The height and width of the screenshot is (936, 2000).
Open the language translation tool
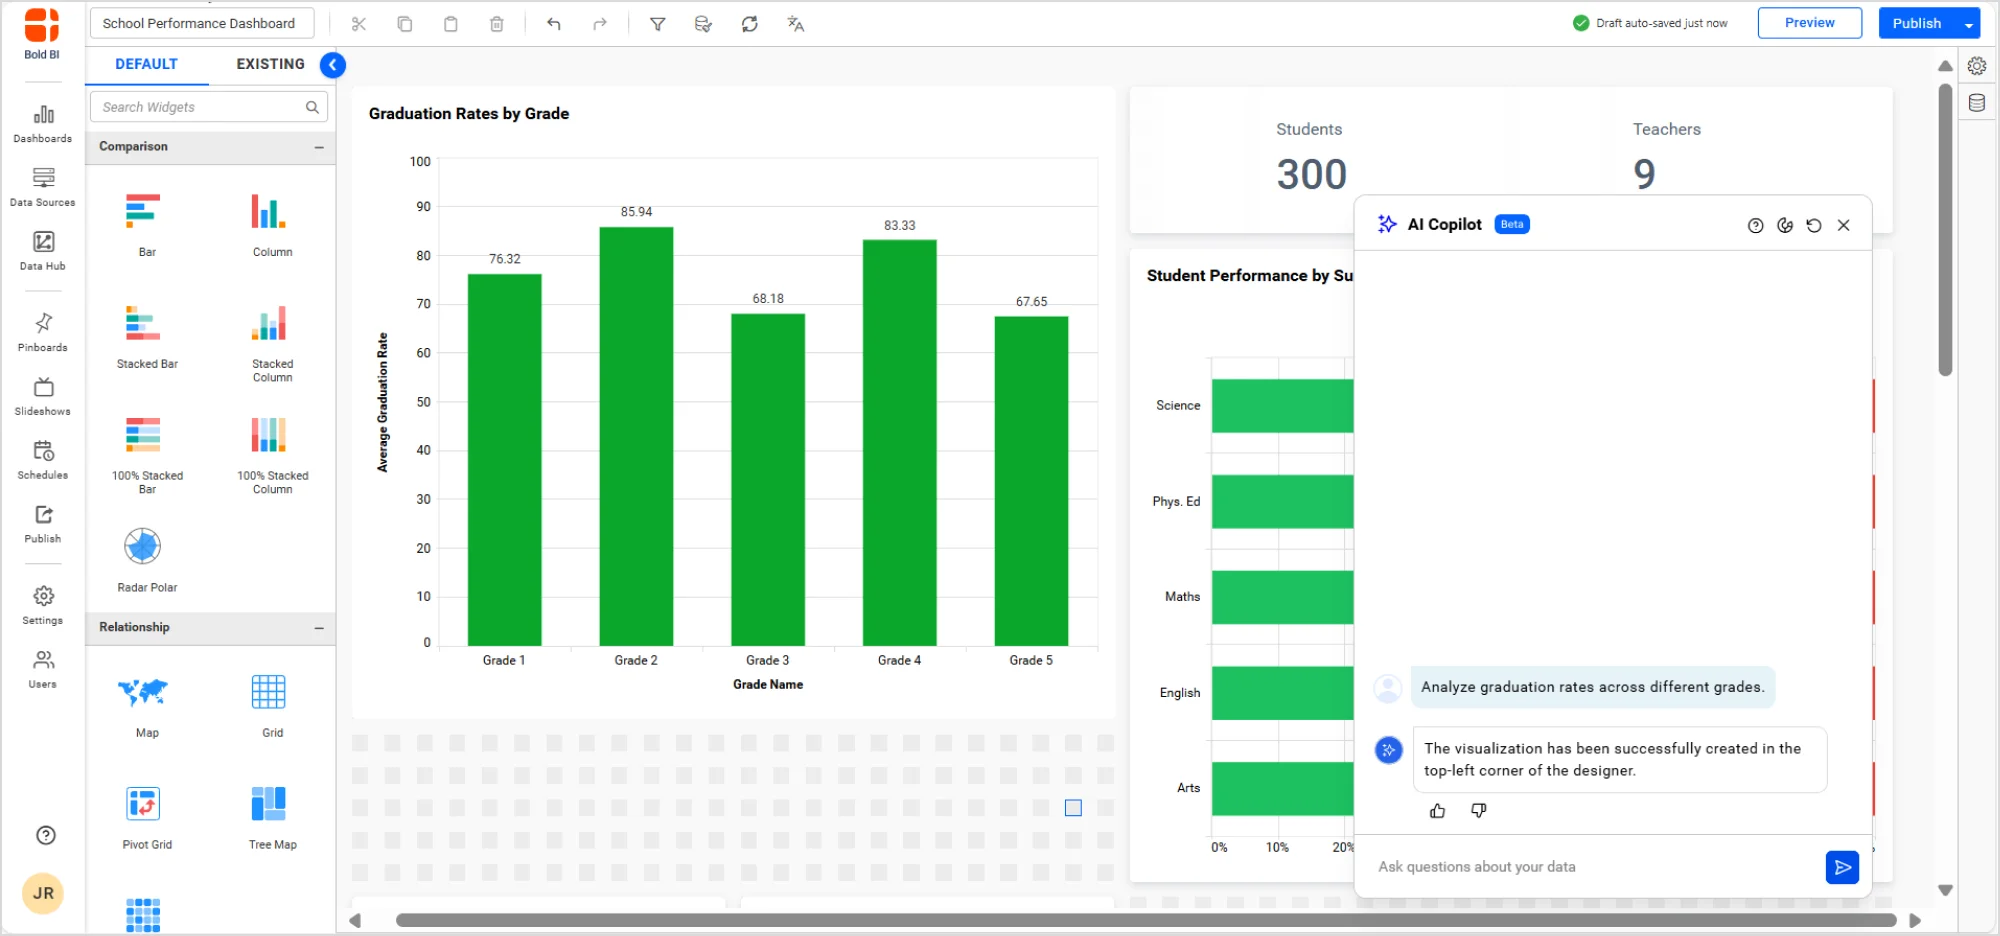pos(795,23)
